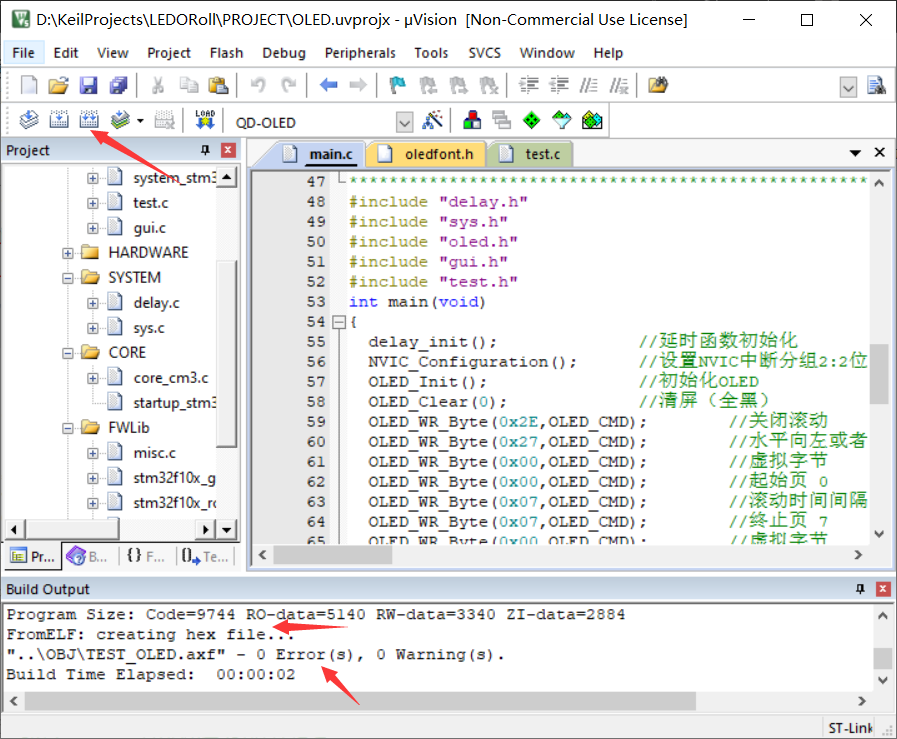Click the Comment selection icon
Image resolution: width=897 pixels, height=739 pixels.
click(x=588, y=85)
